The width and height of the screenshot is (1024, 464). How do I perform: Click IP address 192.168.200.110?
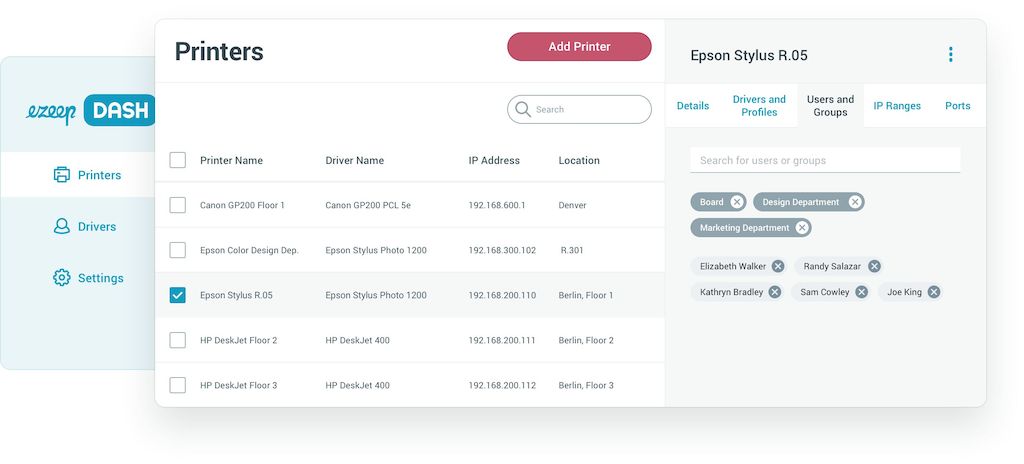pos(502,295)
